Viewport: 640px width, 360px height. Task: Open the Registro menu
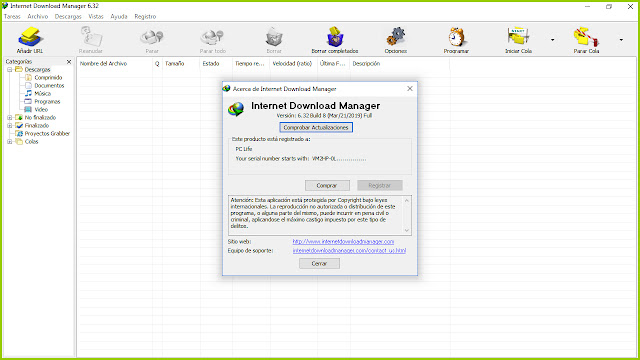tap(145, 17)
